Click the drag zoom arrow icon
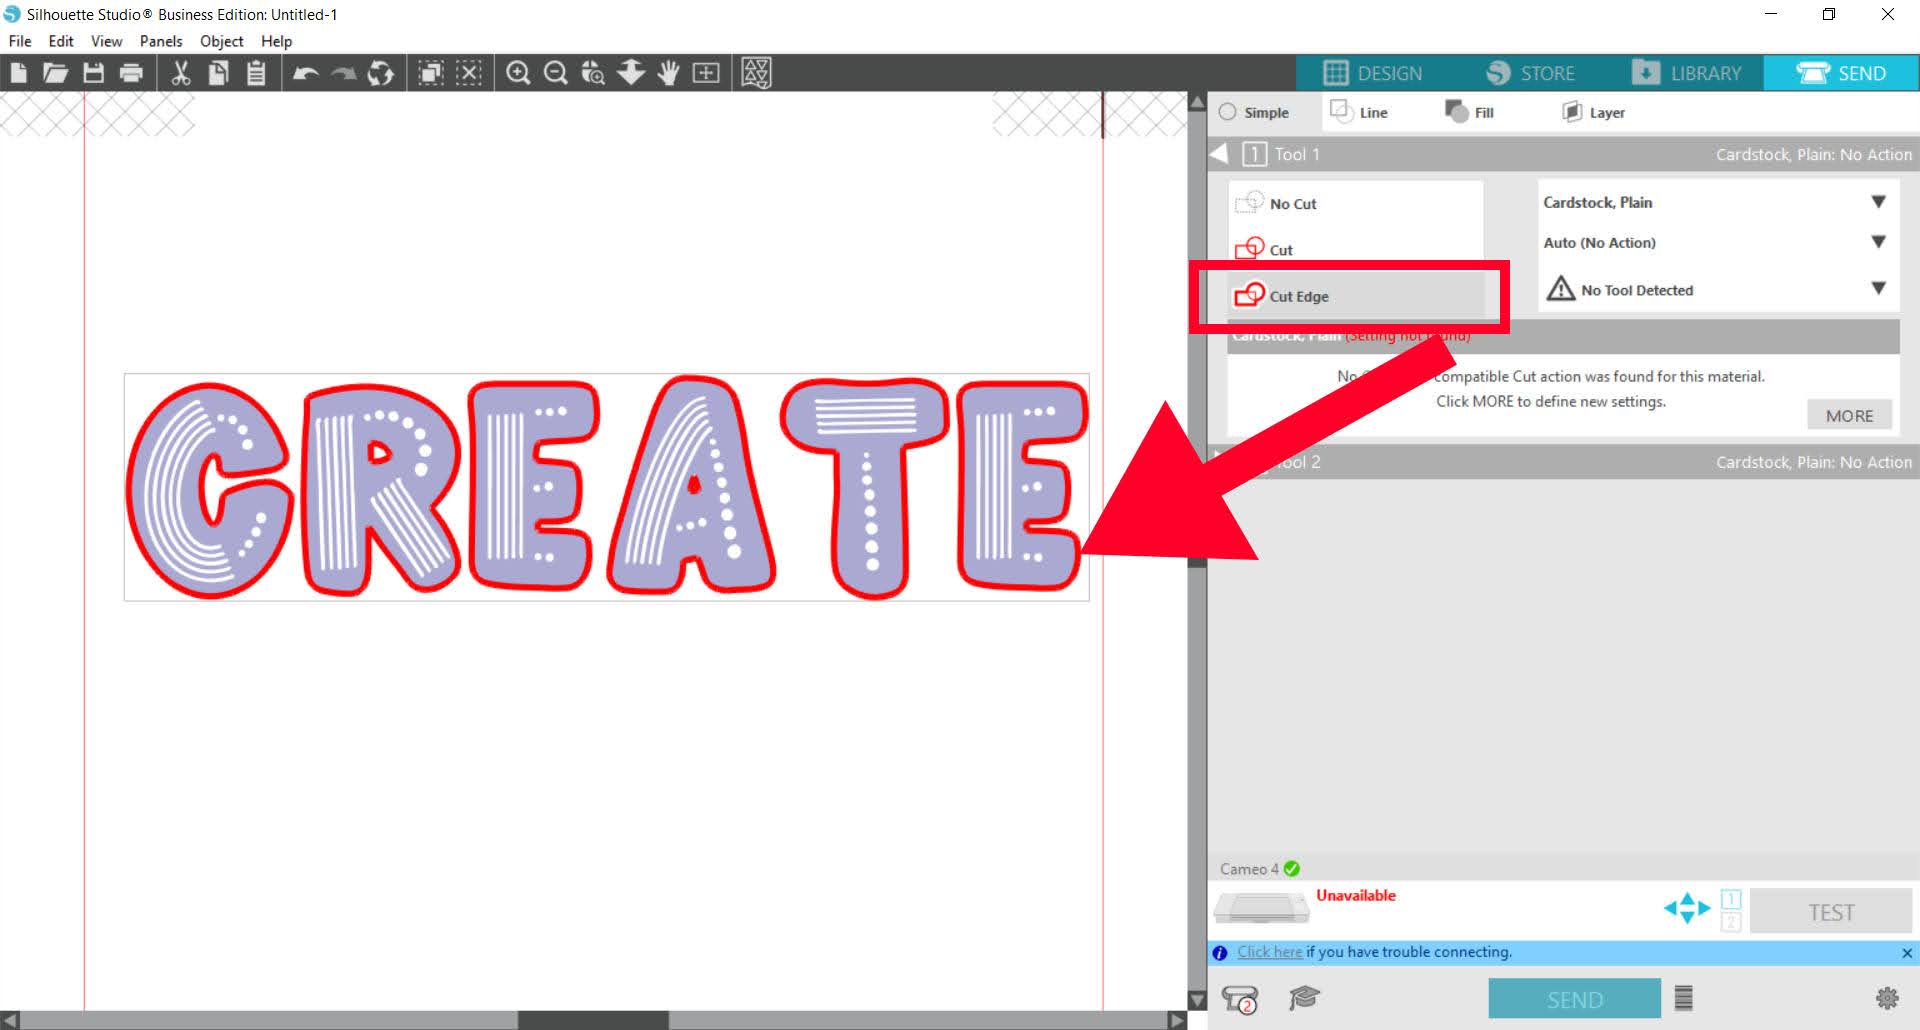1920x1030 pixels. pyautogui.click(x=631, y=73)
